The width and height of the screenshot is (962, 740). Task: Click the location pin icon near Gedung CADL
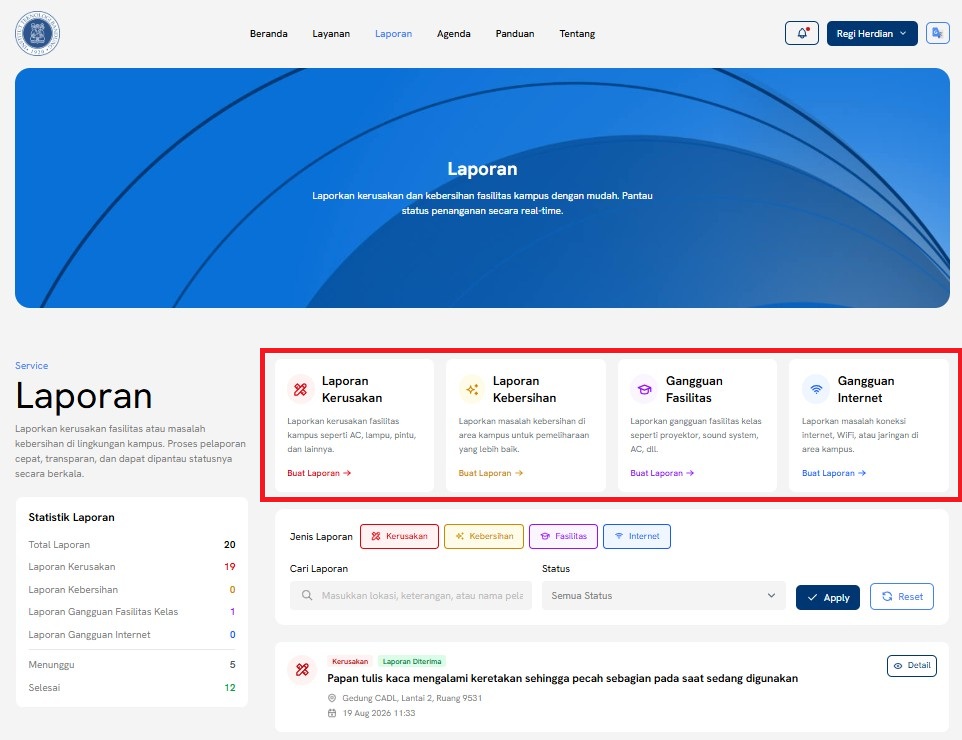coord(332,698)
